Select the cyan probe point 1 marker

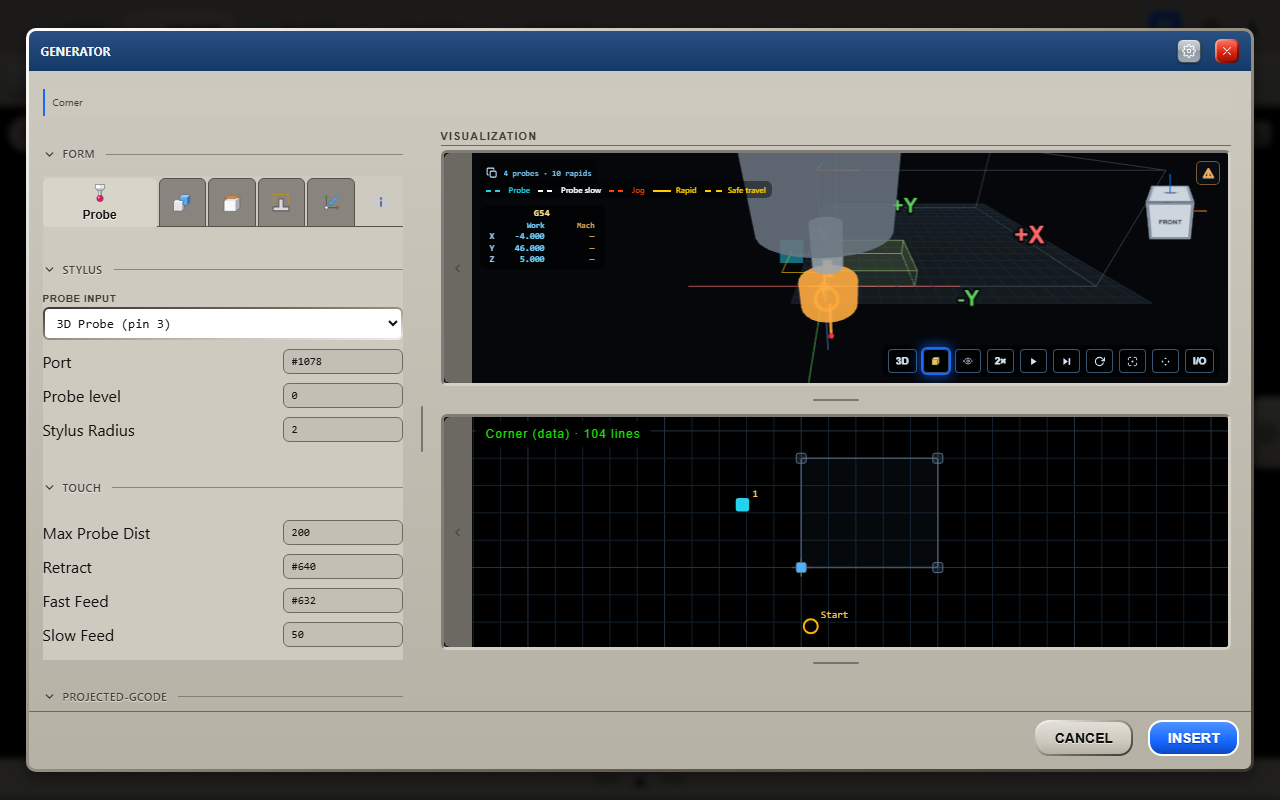click(x=742, y=505)
